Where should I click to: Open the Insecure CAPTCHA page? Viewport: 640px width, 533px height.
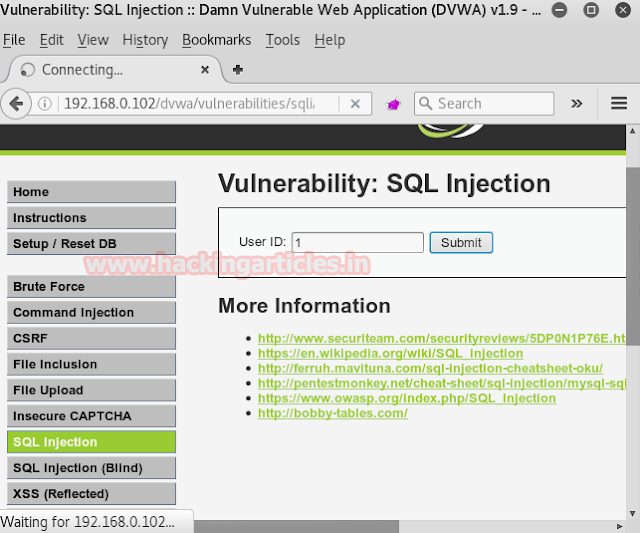coord(91,416)
